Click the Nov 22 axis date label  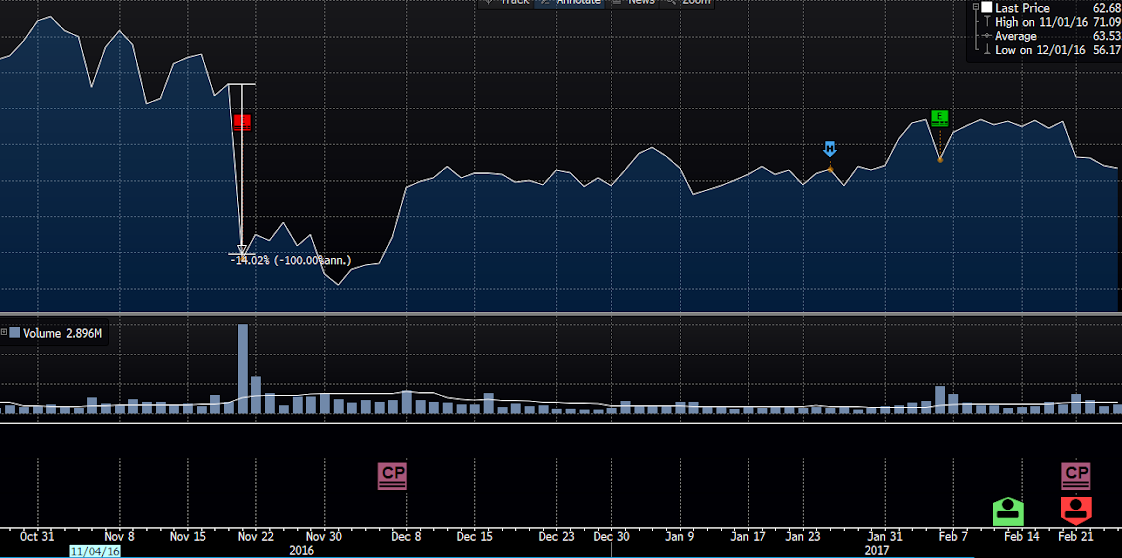[x=256, y=537]
